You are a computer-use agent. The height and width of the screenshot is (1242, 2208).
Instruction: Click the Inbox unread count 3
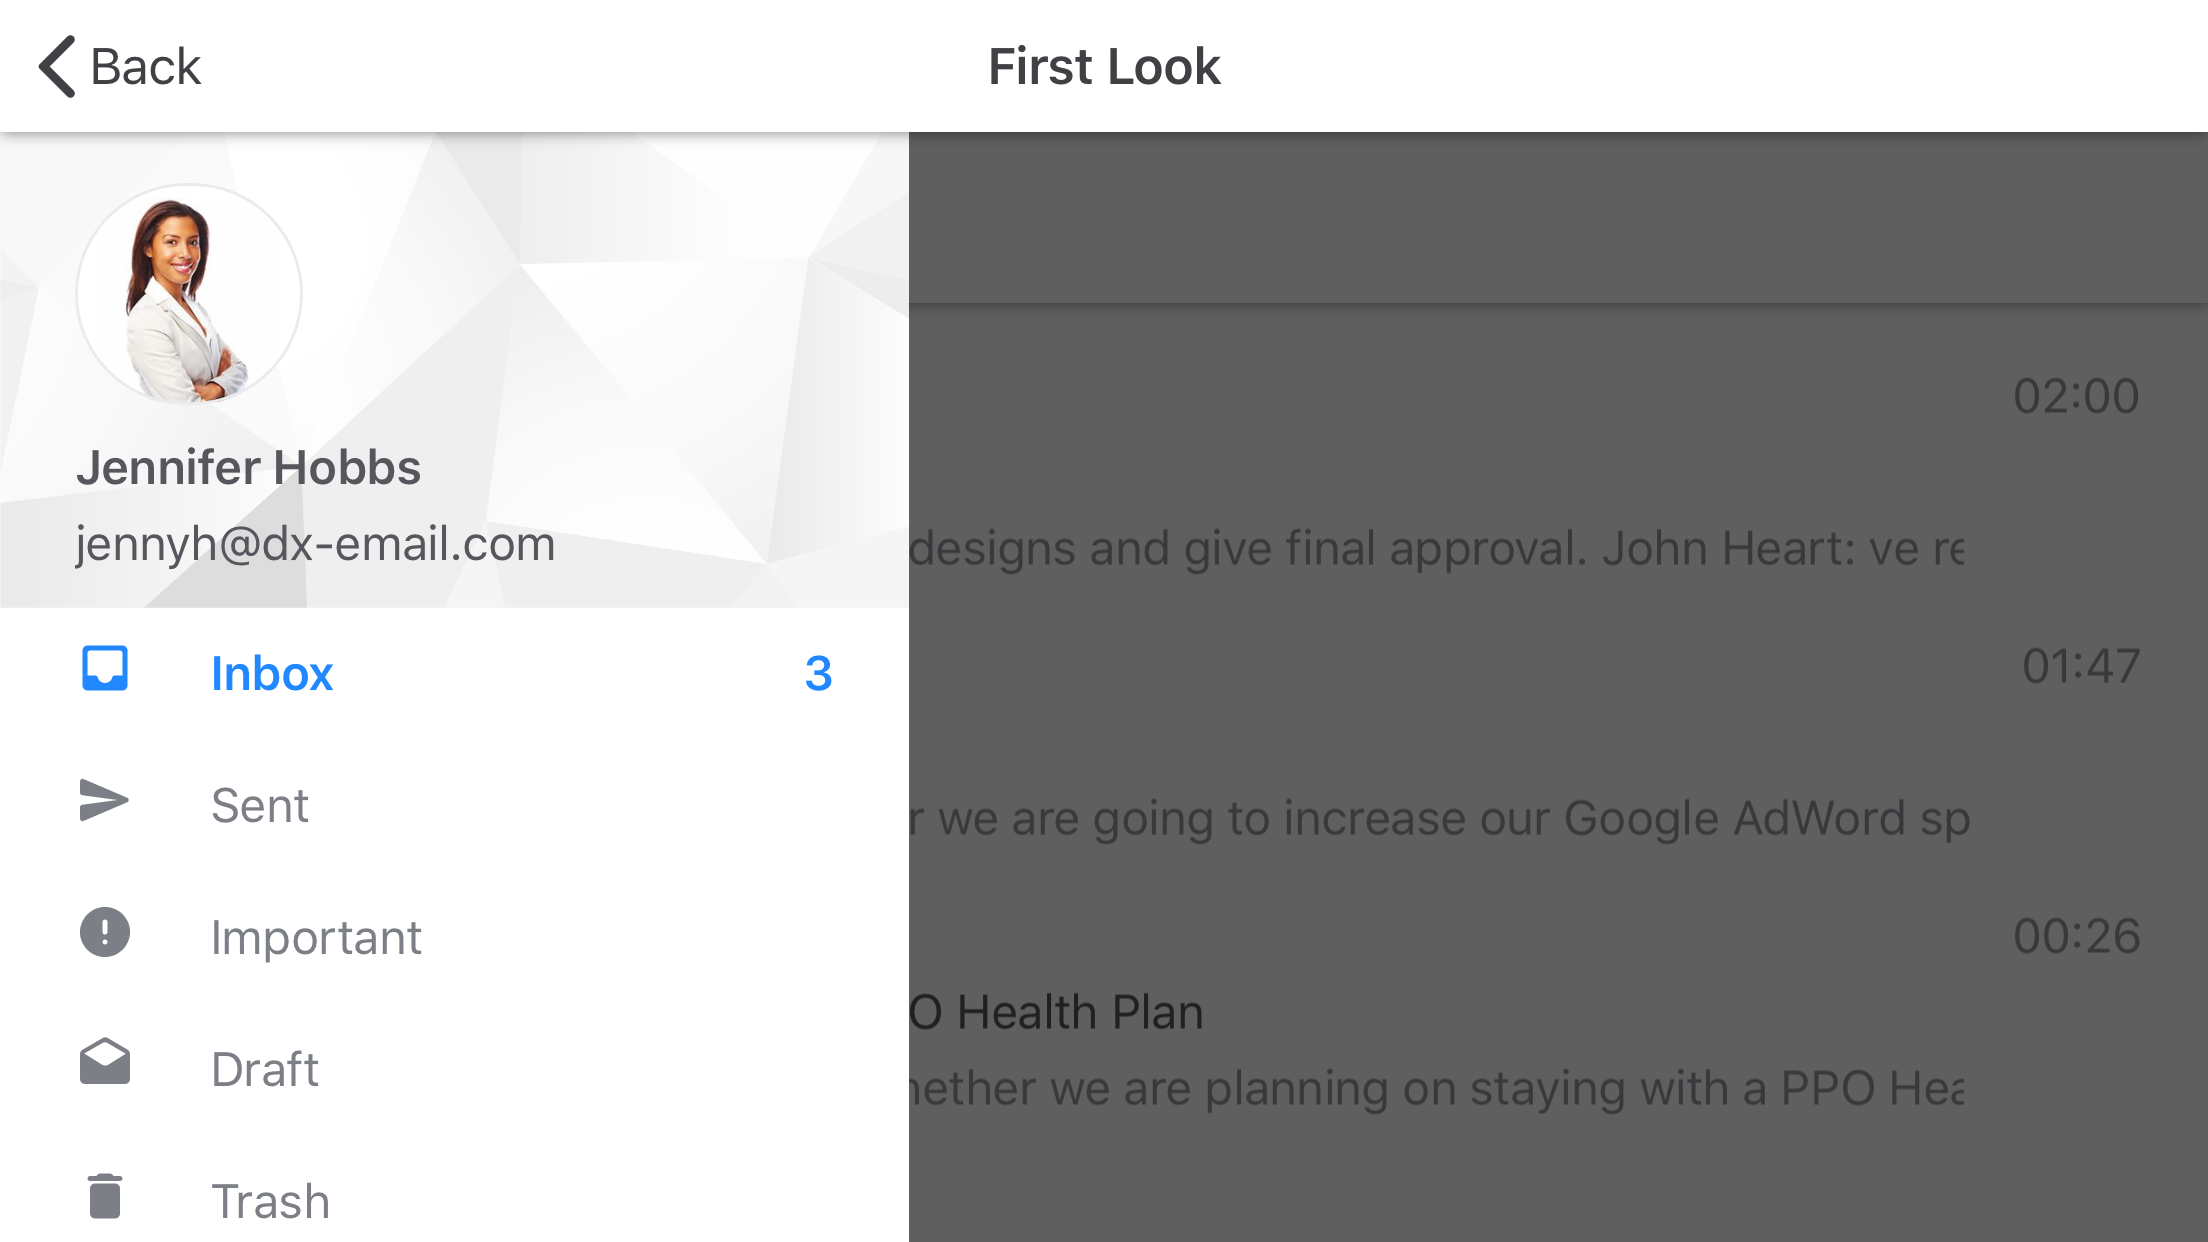pyautogui.click(x=818, y=674)
